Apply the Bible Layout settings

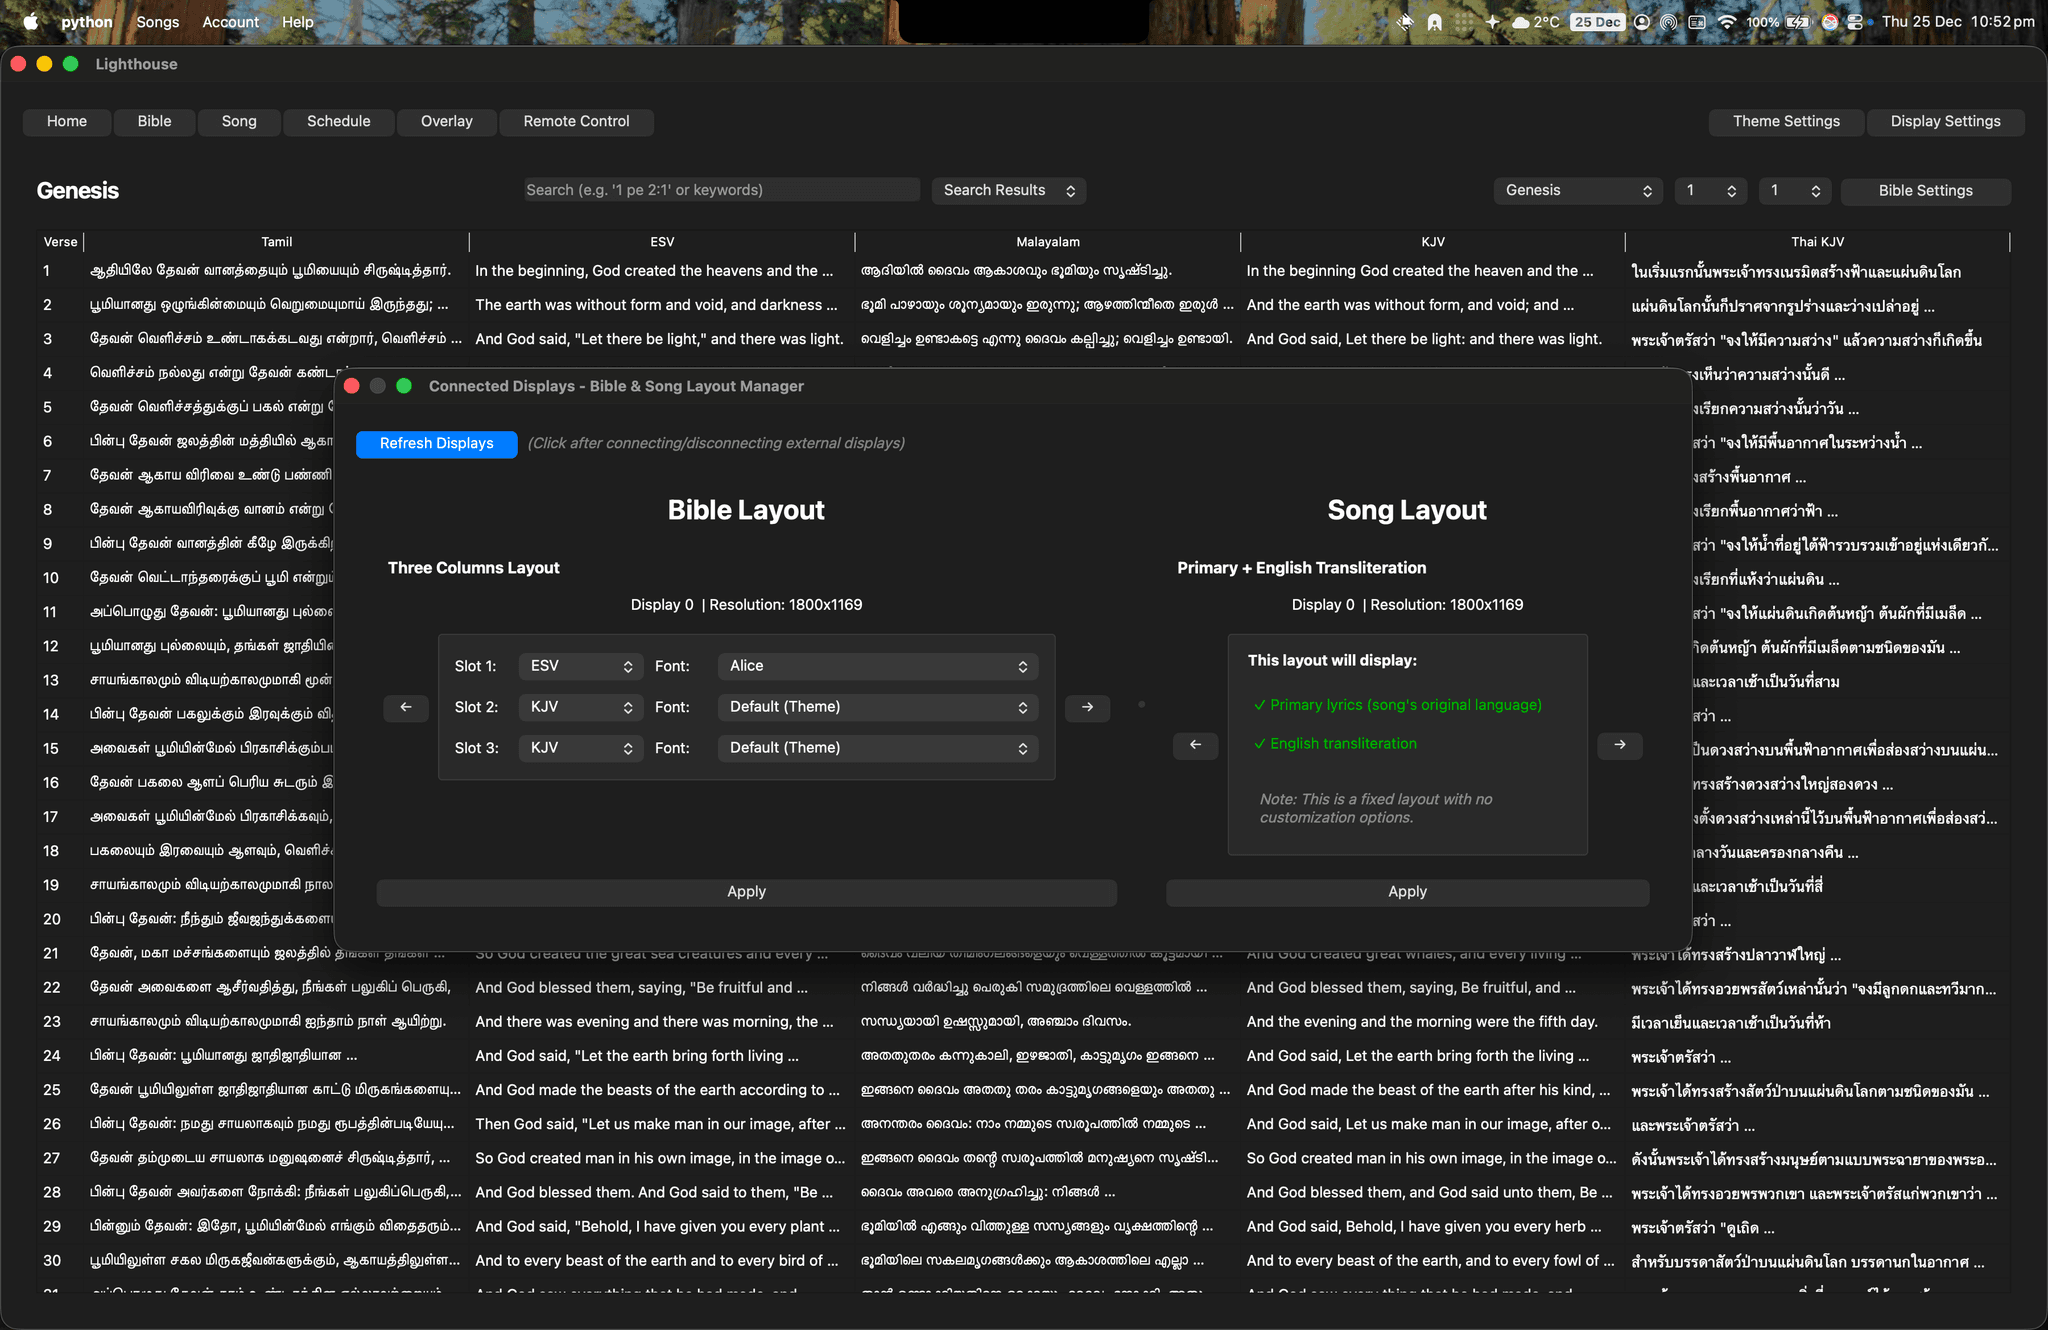coord(746,892)
